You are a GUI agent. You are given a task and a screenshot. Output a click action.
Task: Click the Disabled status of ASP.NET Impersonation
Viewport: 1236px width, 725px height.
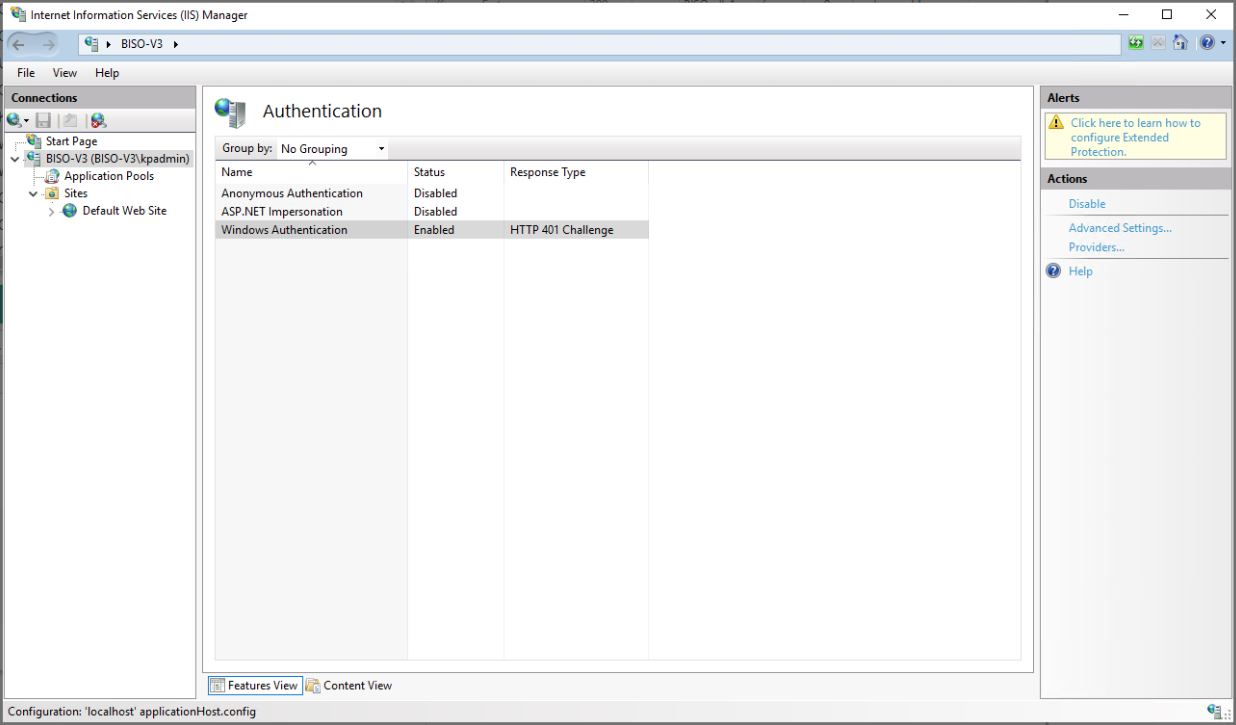[436, 211]
